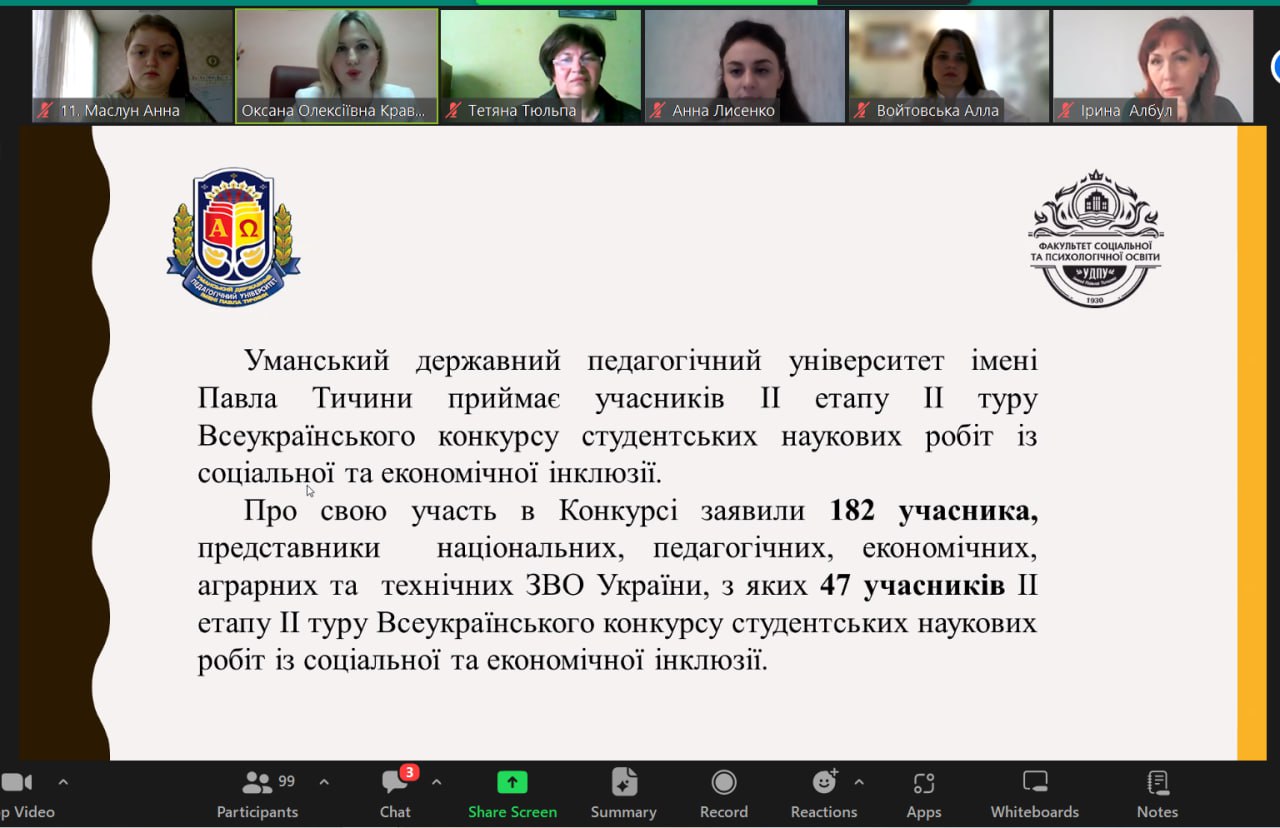Expand the Participants options arrow
This screenshot has height=828, width=1280.
click(x=323, y=782)
